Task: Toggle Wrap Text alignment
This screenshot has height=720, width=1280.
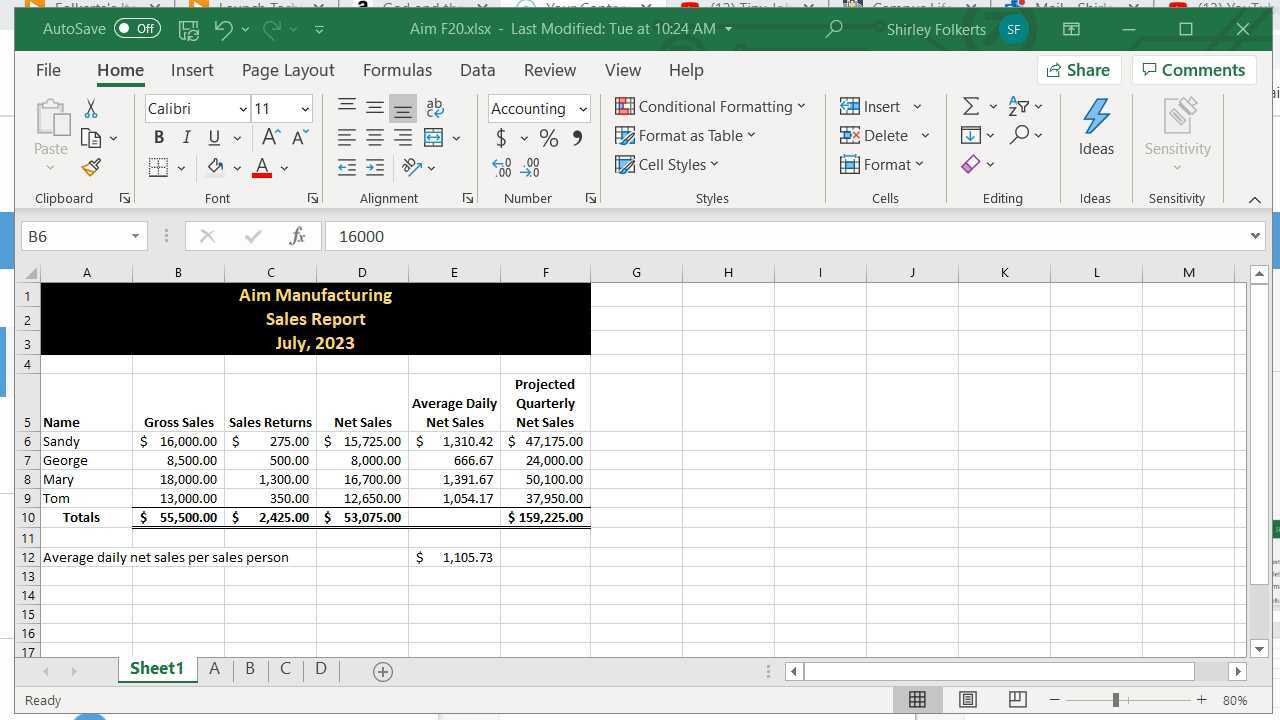Action: click(x=434, y=107)
